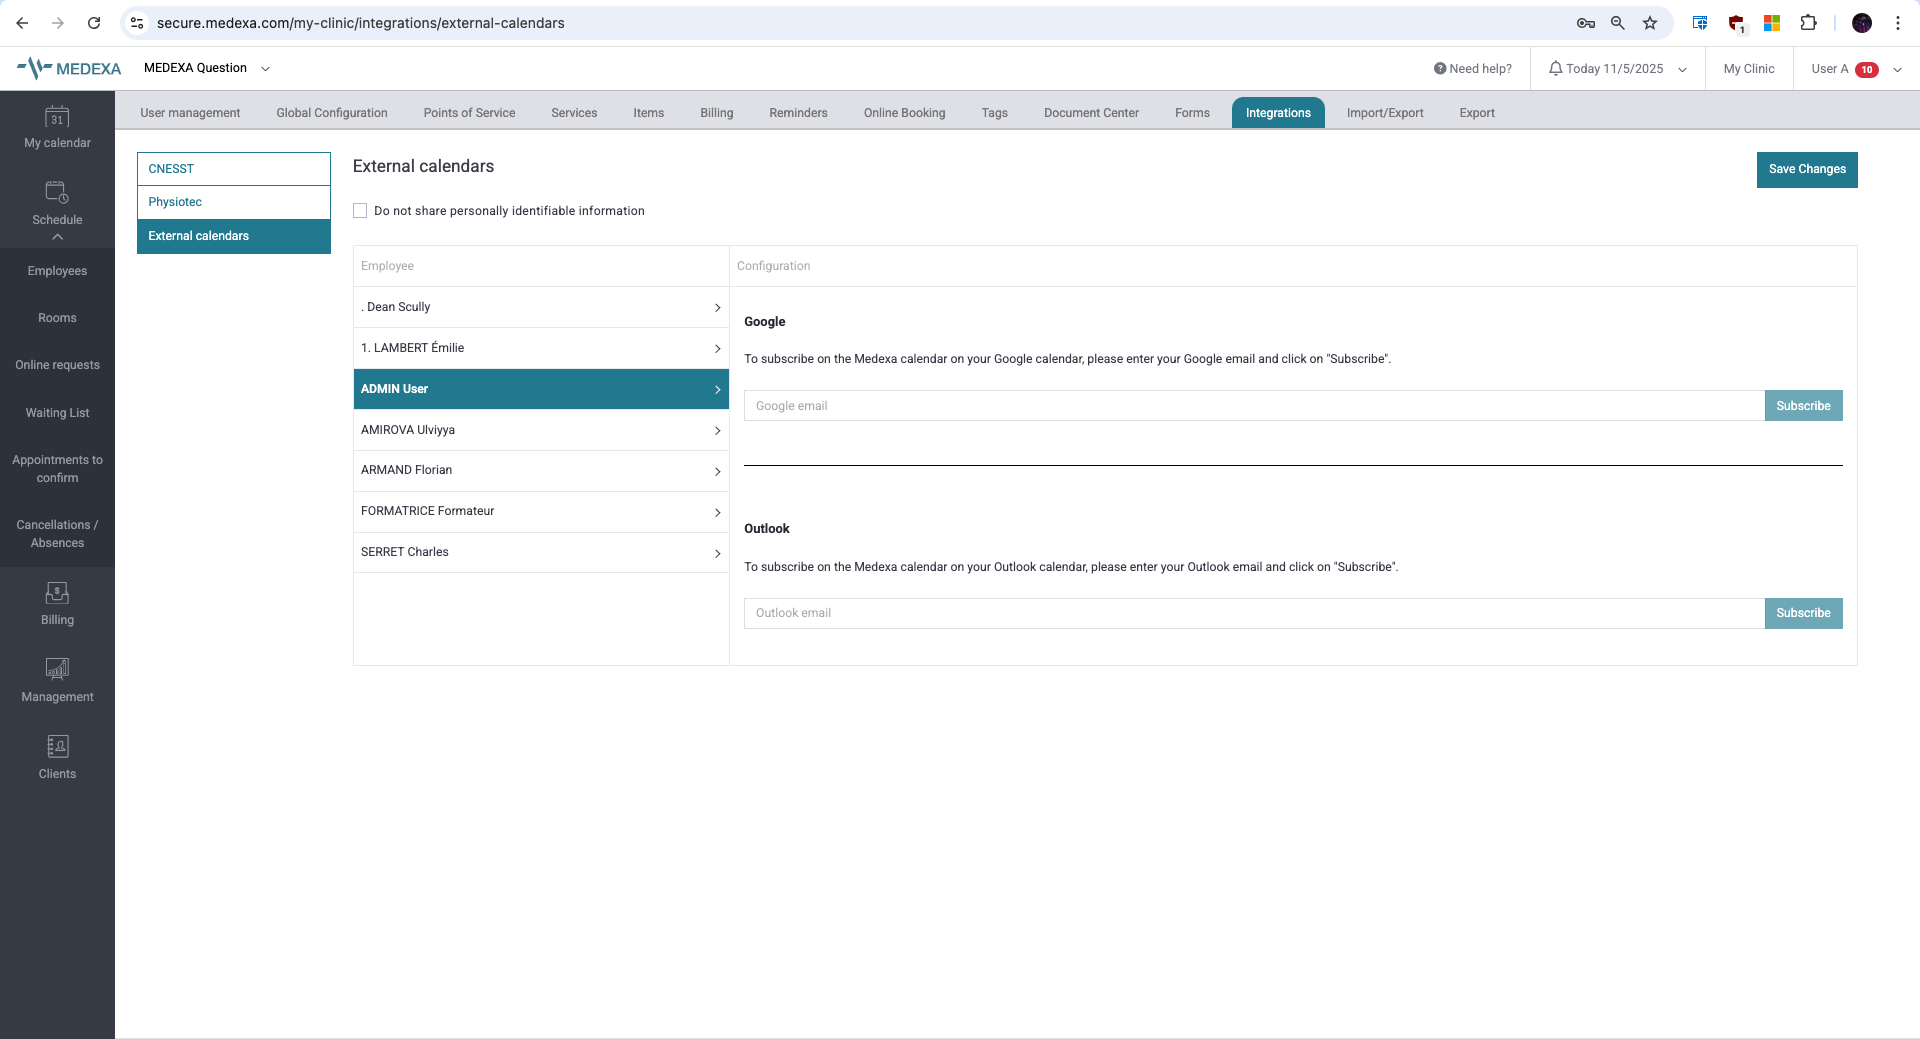
Task: Reload the page
Action: click(94, 23)
